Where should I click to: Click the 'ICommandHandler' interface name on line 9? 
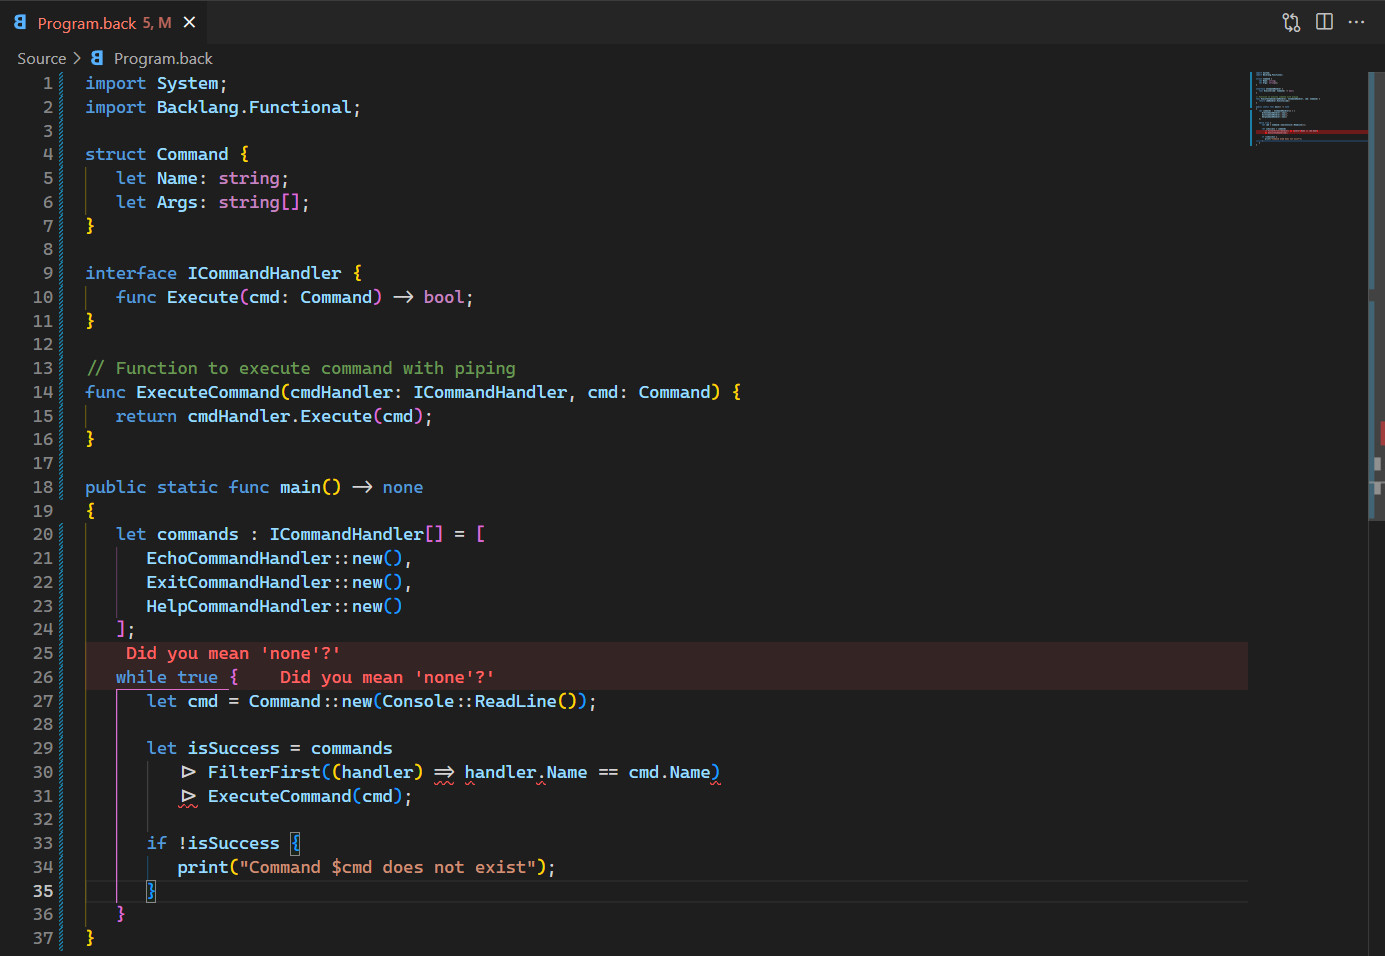click(x=264, y=273)
